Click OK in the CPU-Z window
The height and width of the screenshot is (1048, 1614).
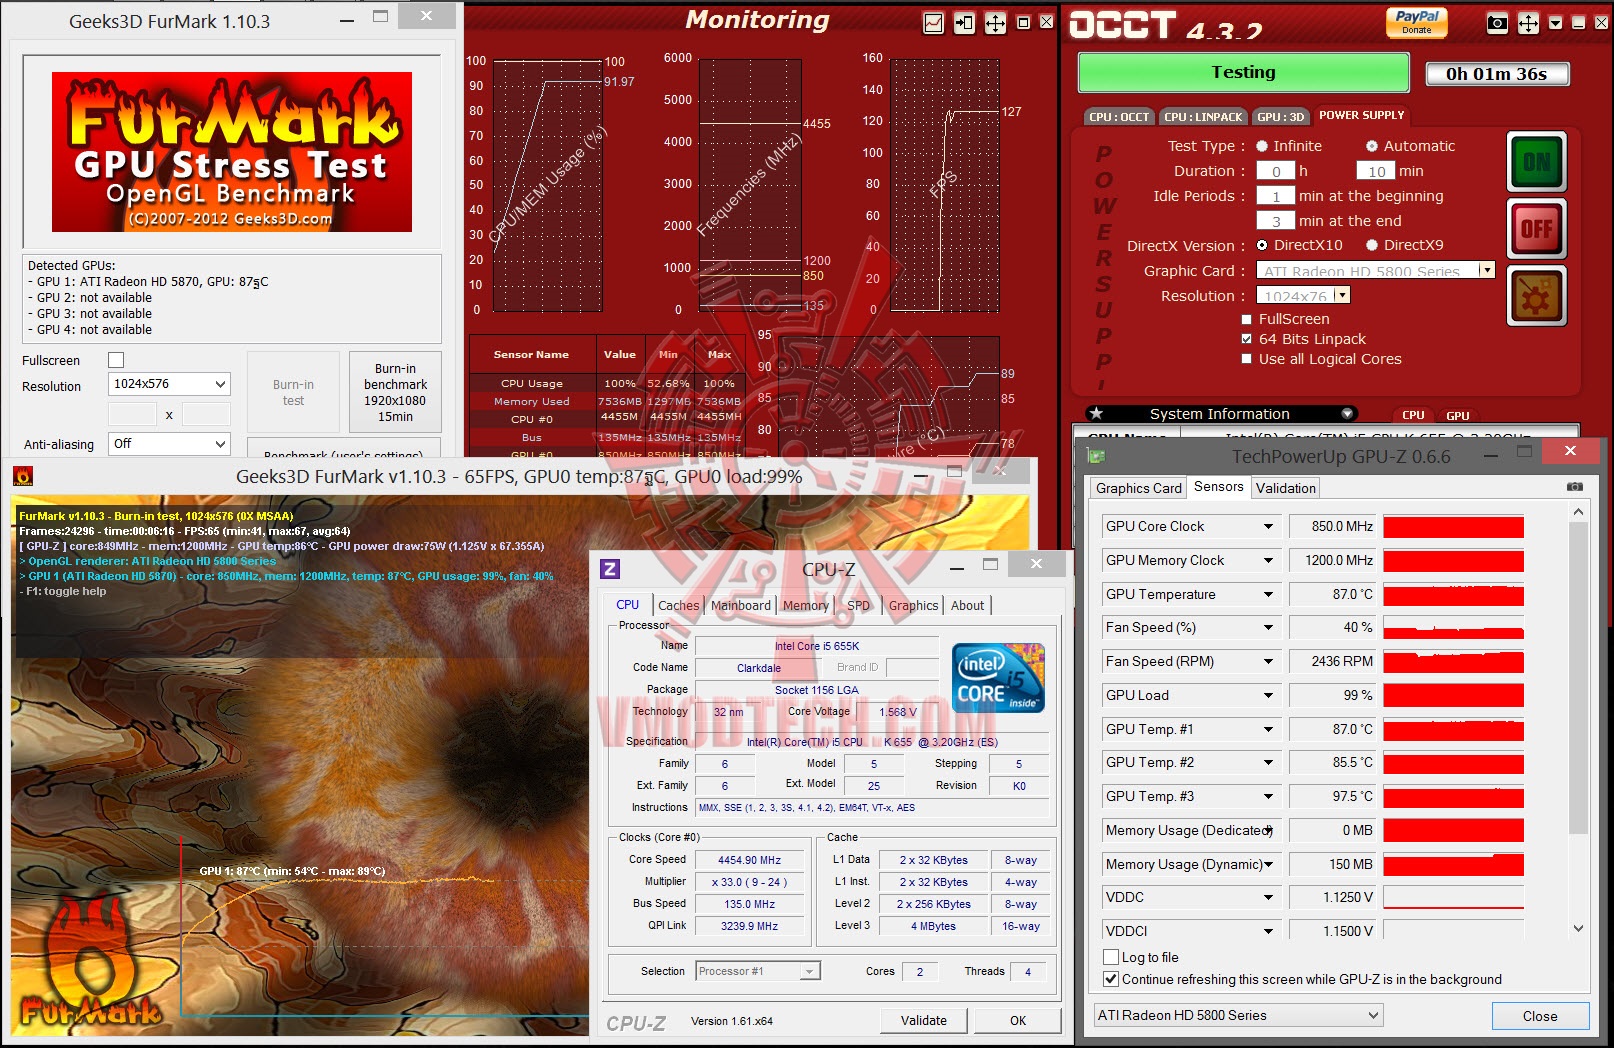[1018, 1021]
